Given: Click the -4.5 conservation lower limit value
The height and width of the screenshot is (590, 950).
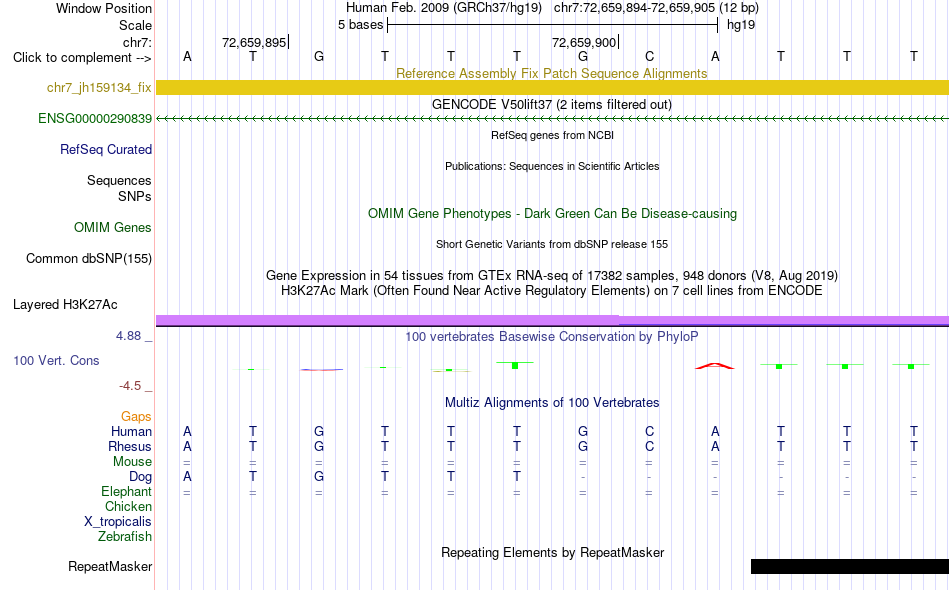Looking at the screenshot, I should click(x=130, y=386).
